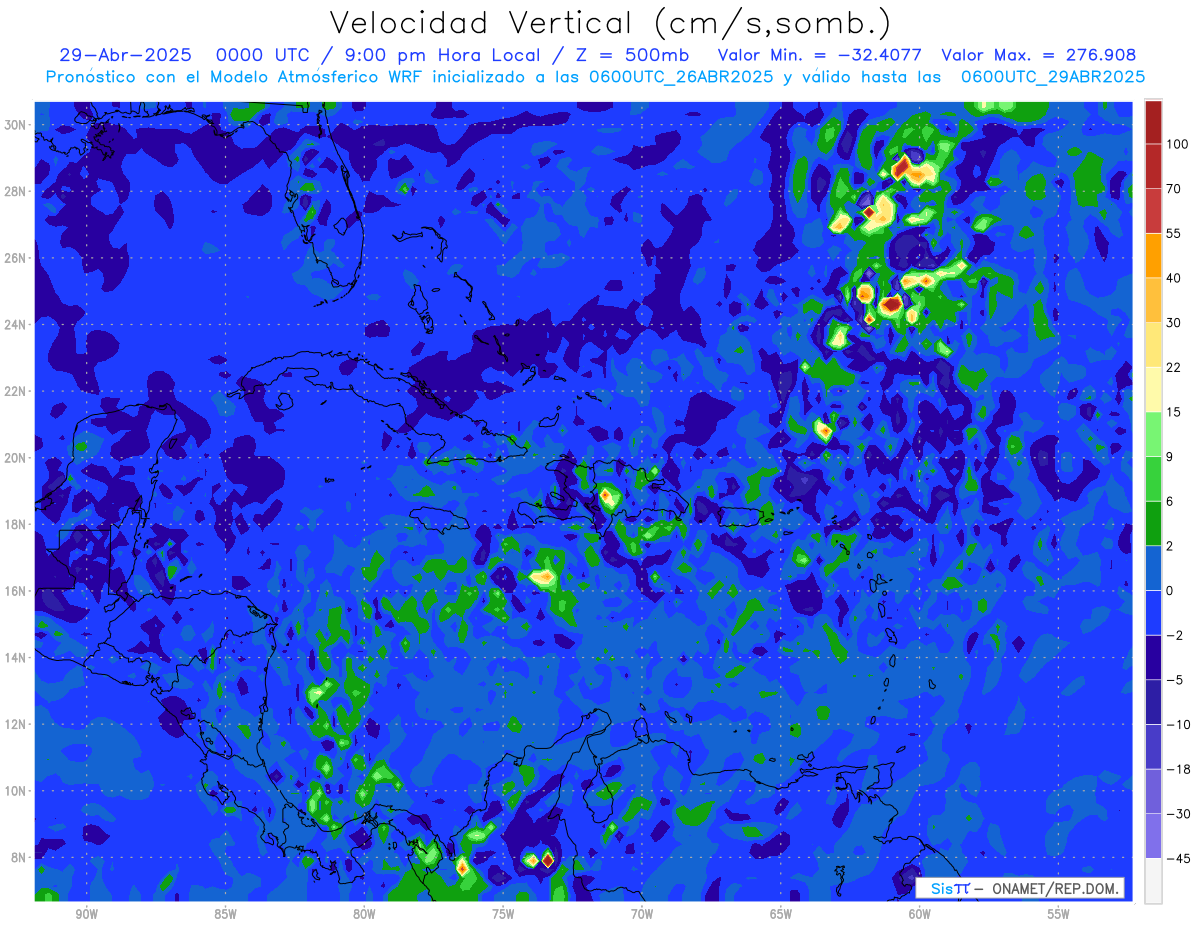Click the "18N" latitude label

click(17, 524)
